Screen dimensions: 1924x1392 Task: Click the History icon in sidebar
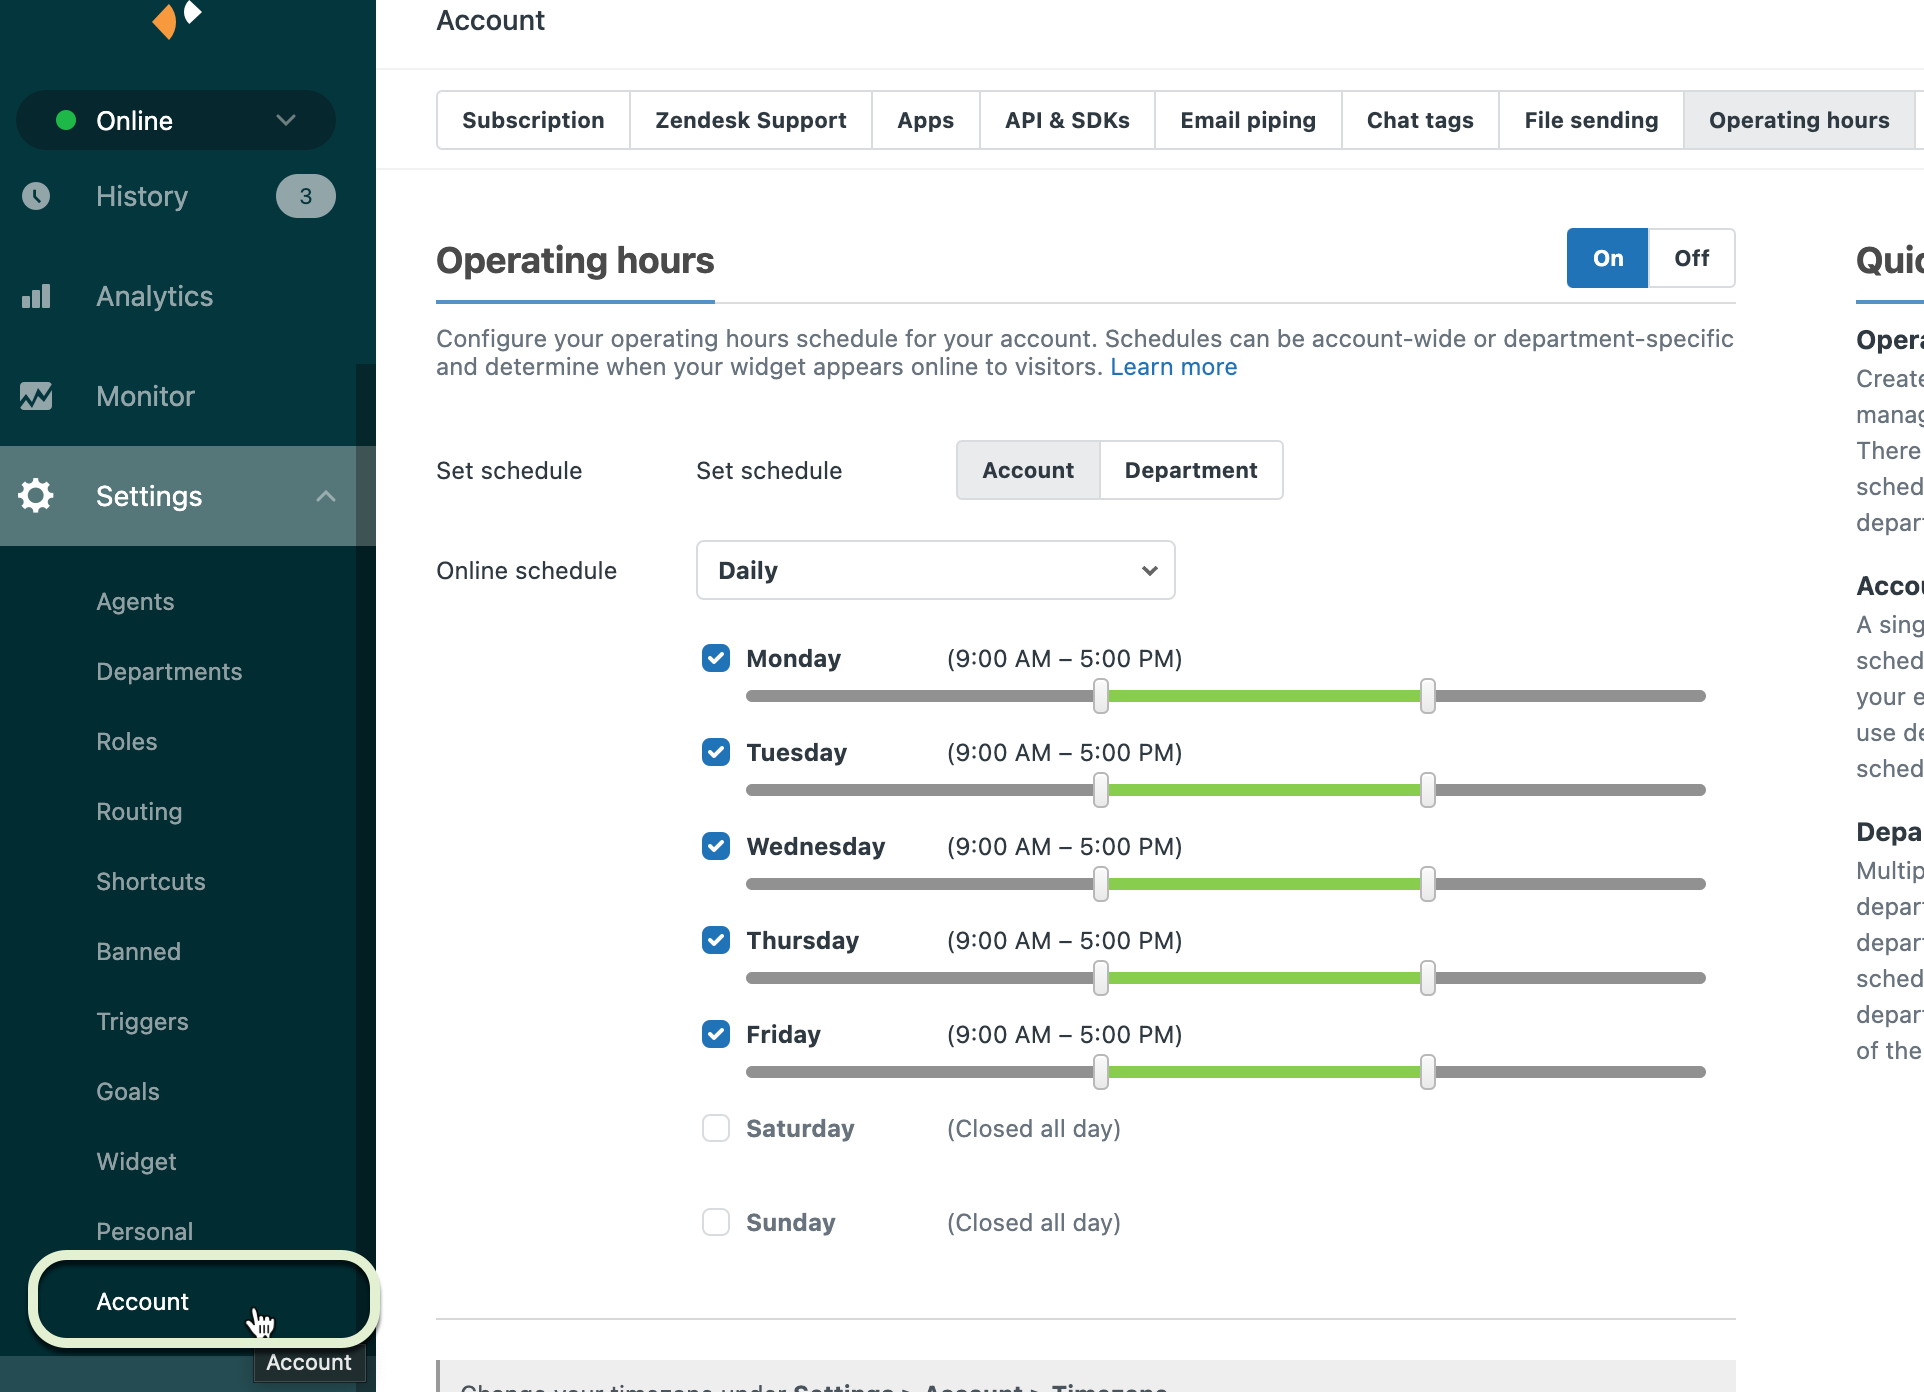pyautogui.click(x=39, y=196)
